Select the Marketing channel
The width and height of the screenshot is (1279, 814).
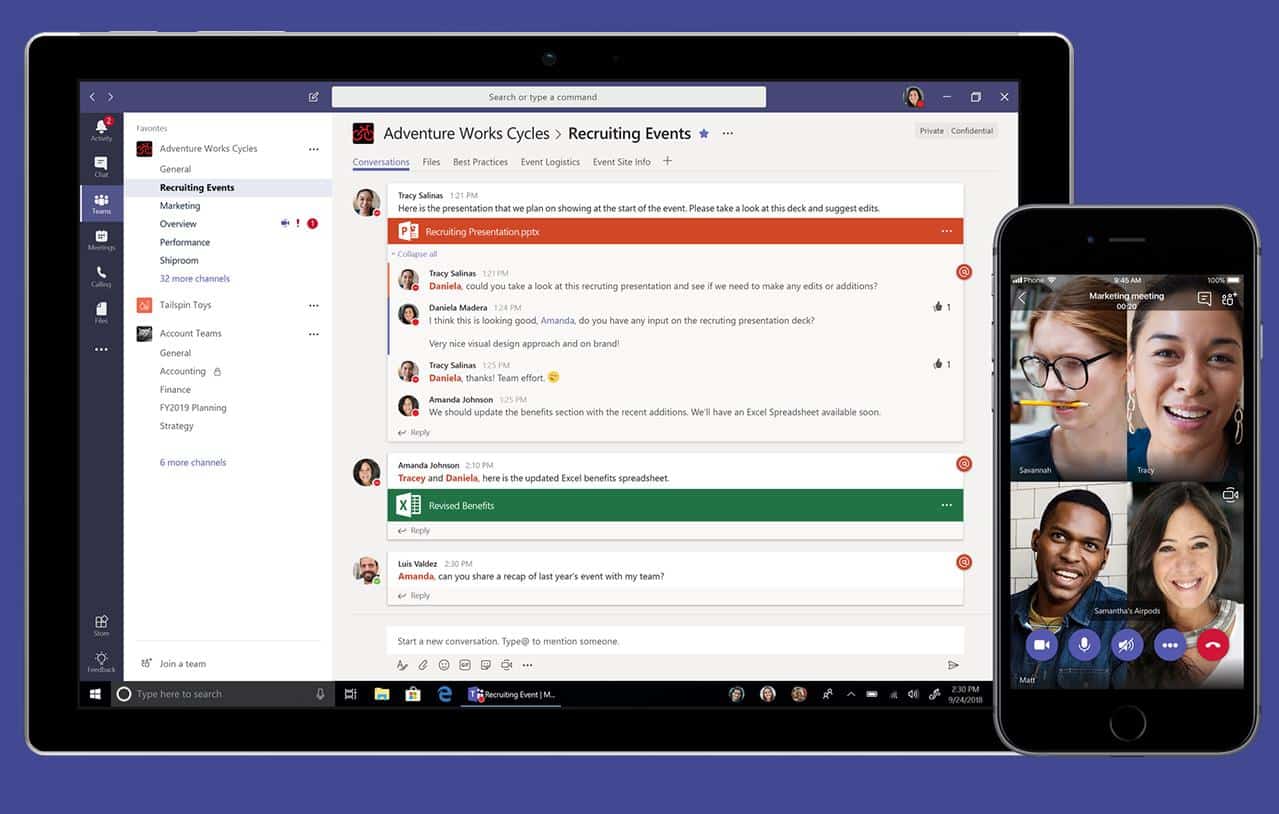180,206
